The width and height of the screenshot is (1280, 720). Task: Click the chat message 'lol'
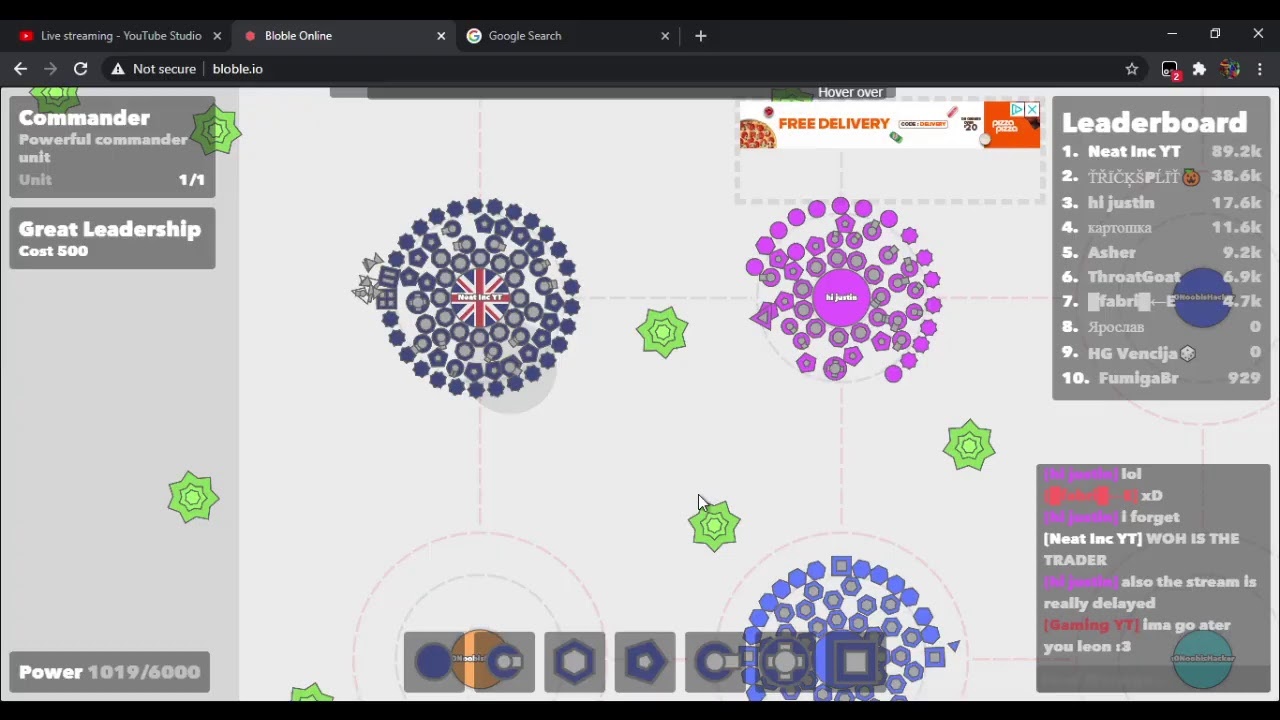tap(1131, 474)
